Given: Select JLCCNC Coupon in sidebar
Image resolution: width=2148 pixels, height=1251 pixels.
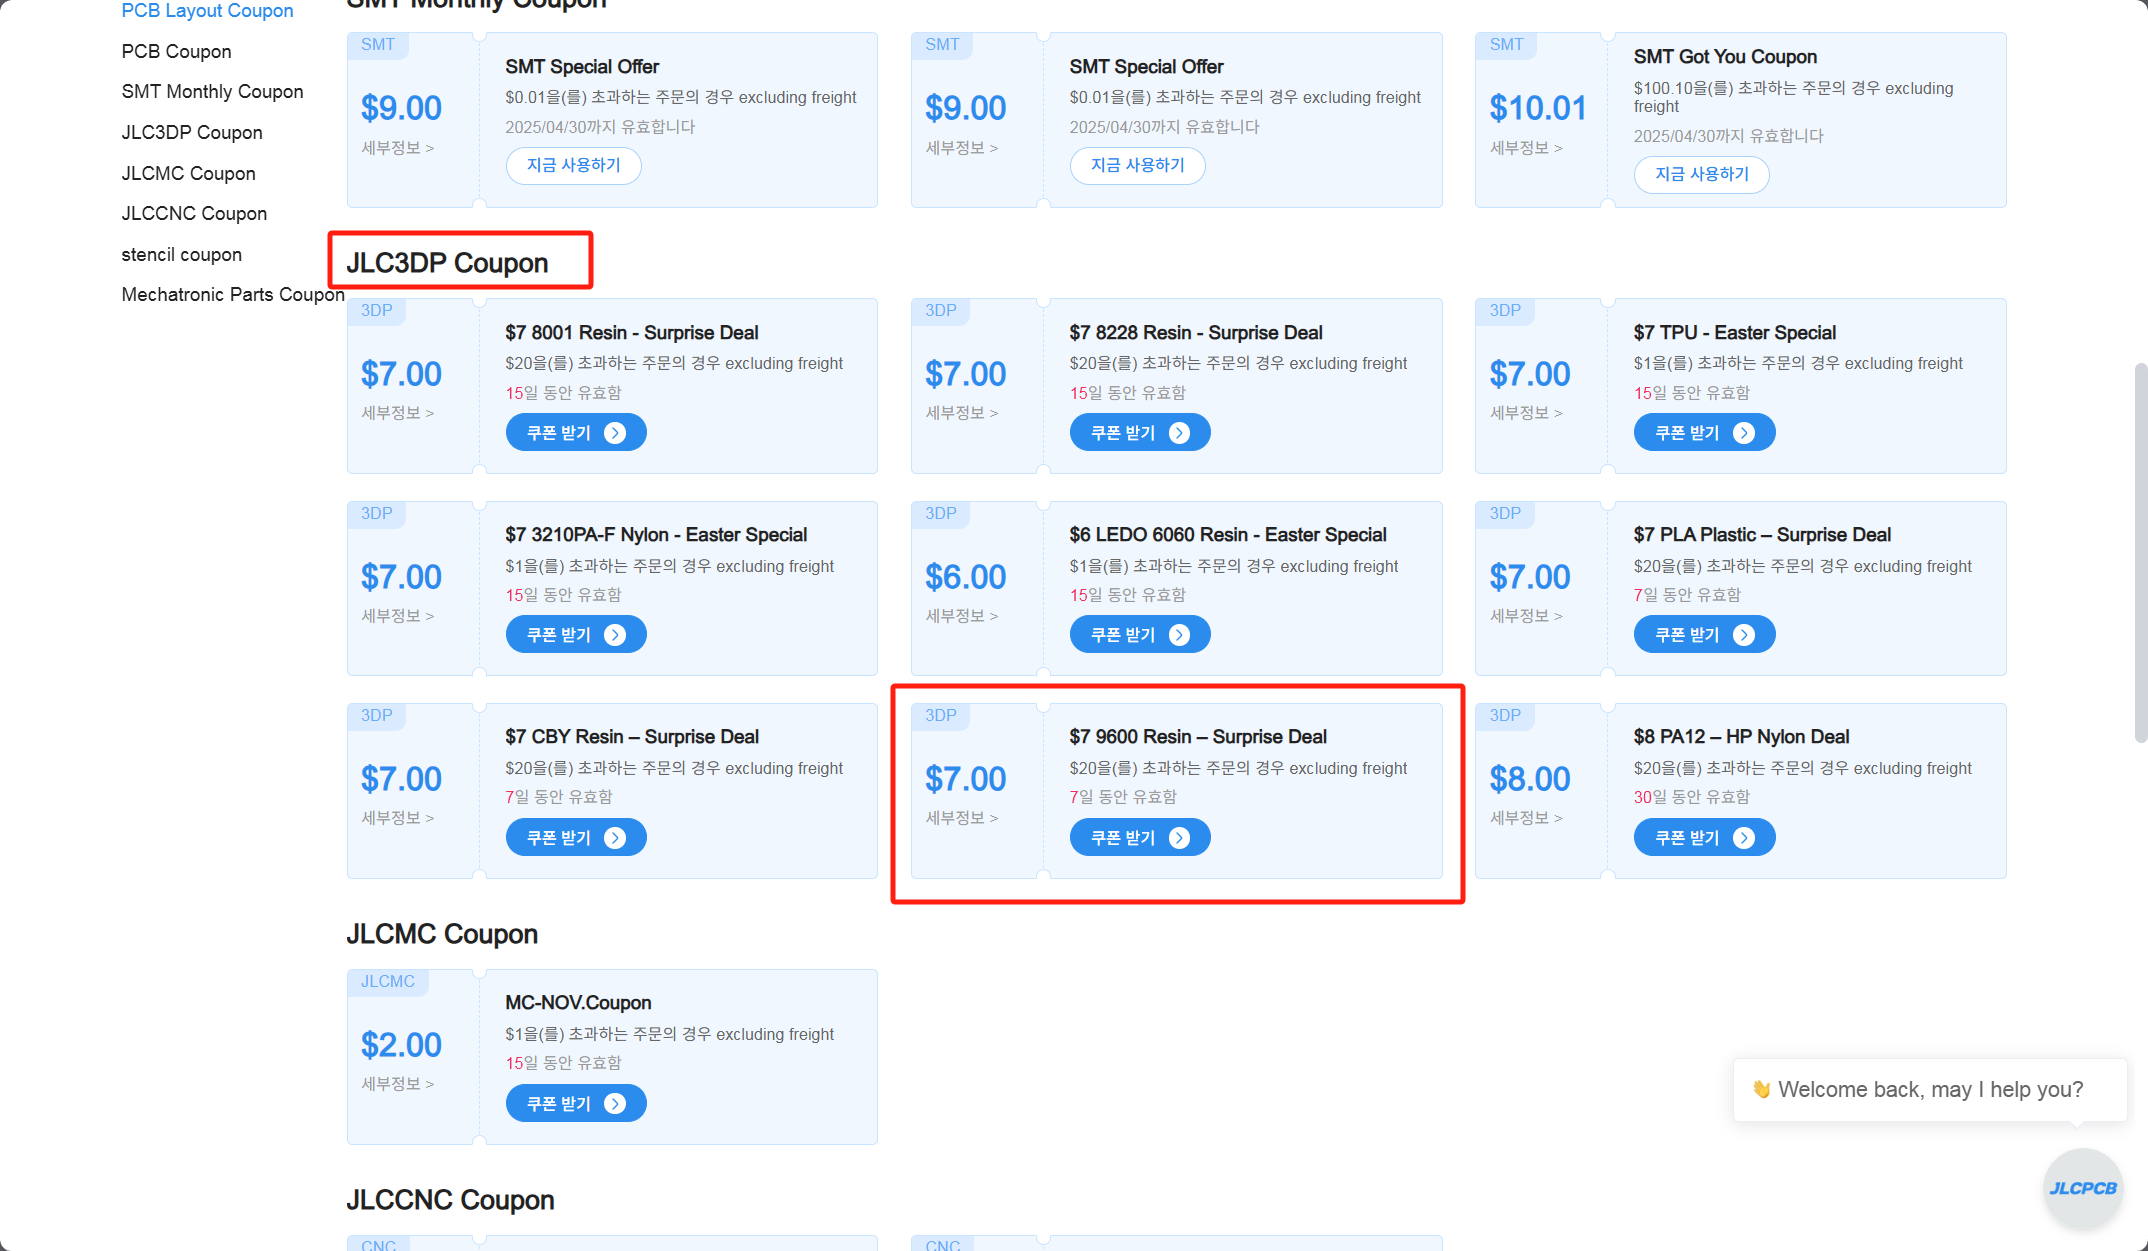Looking at the screenshot, I should [194, 214].
